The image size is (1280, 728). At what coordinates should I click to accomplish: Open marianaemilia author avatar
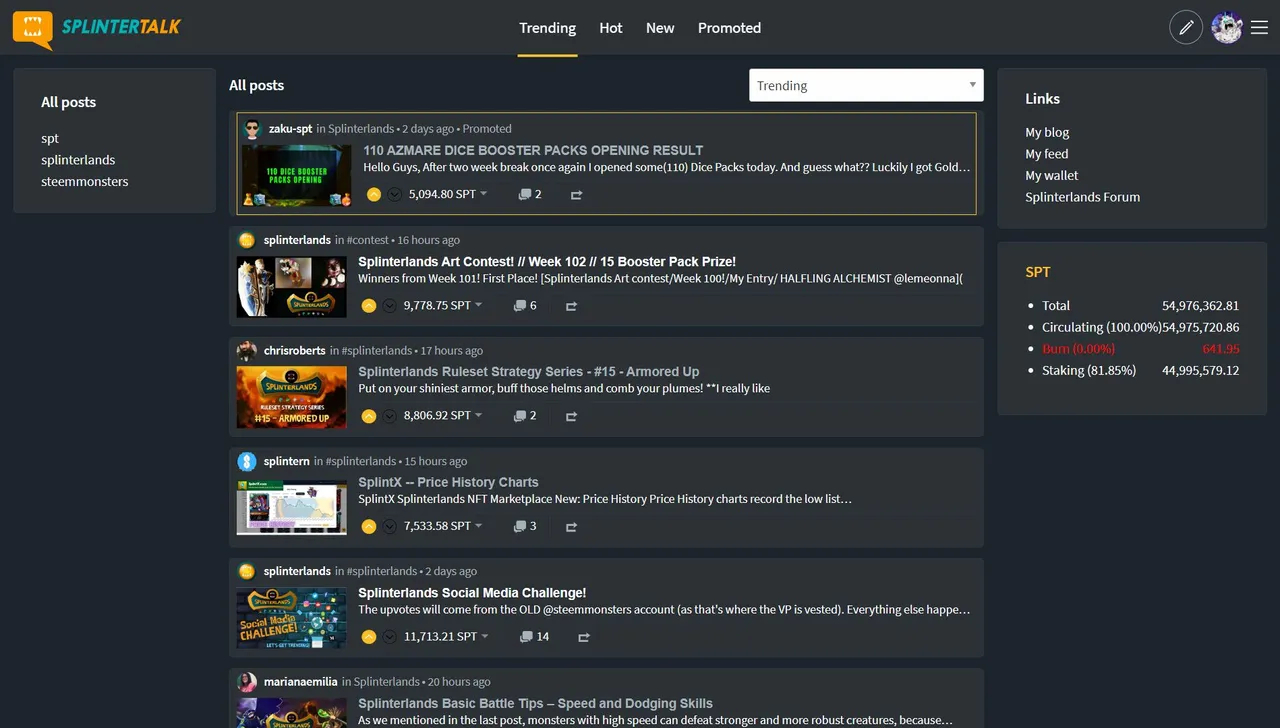[247, 682]
